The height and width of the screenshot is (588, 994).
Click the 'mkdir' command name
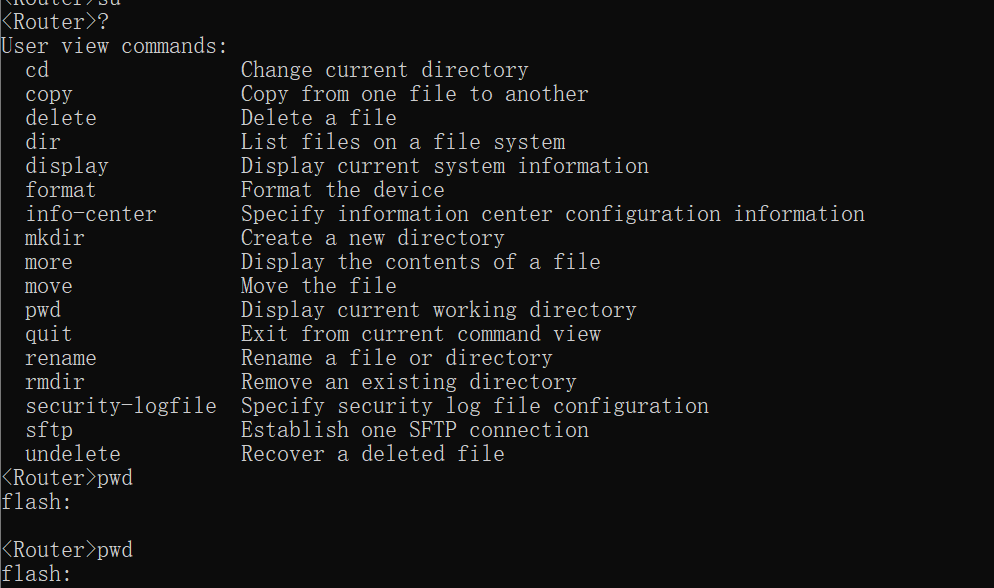pos(55,238)
